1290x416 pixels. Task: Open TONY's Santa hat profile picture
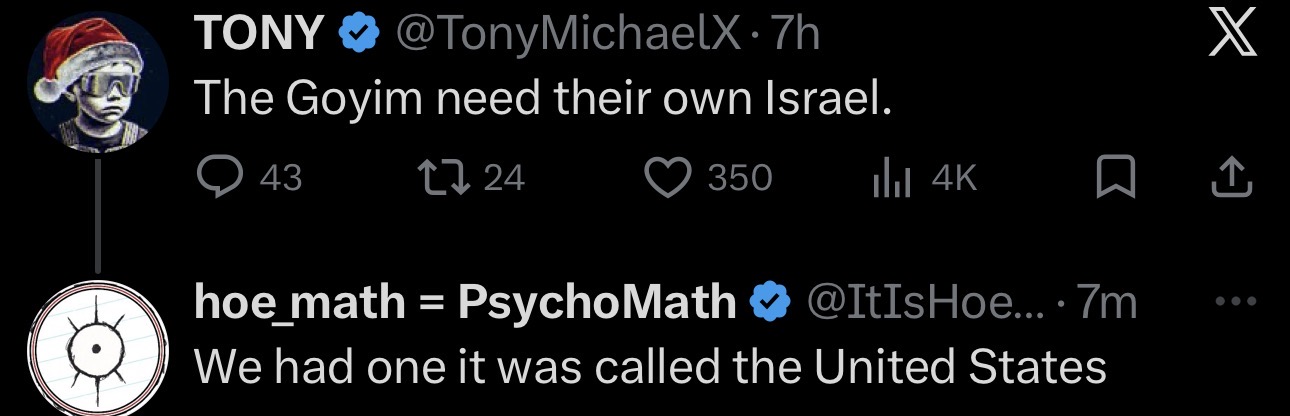point(97,86)
